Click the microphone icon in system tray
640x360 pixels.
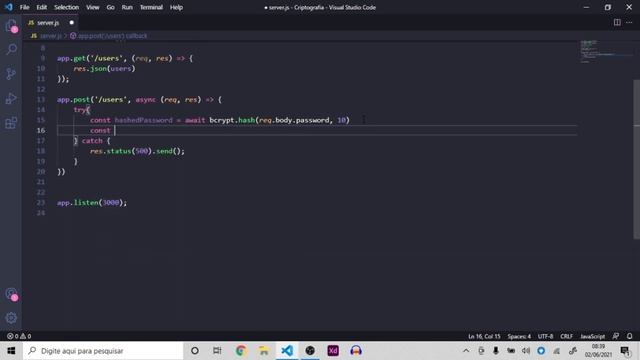click(x=496, y=351)
